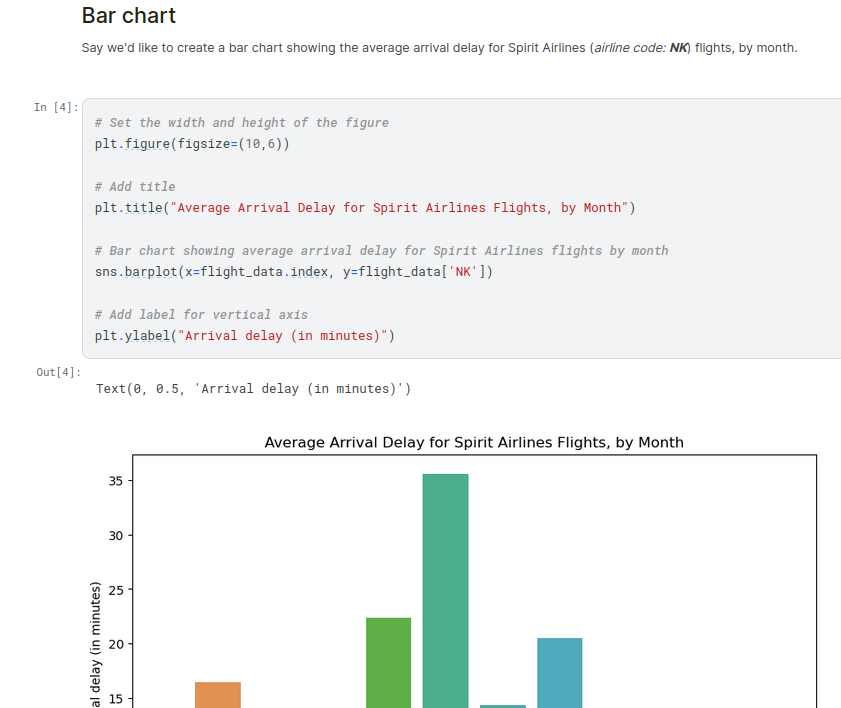Click the blue bar in the chart
The height and width of the screenshot is (708, 841).
[x=559, y=672]
